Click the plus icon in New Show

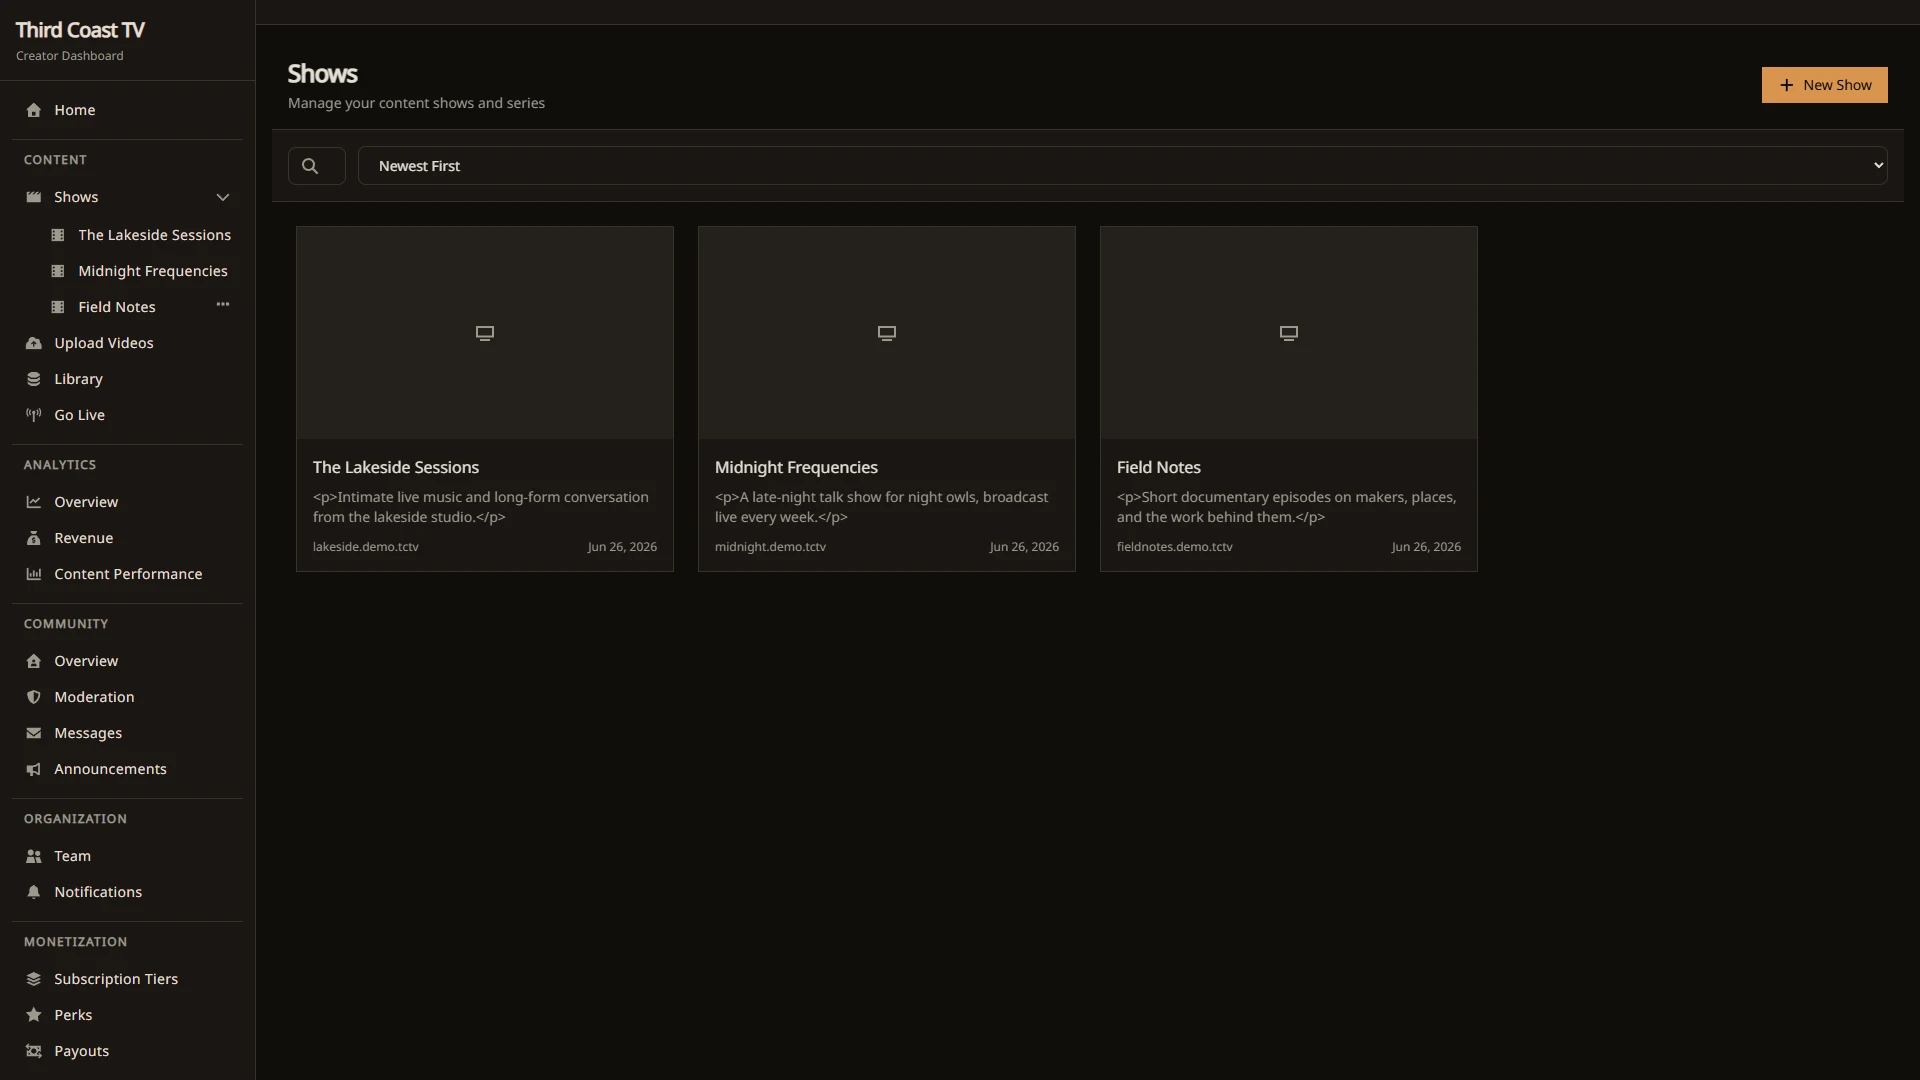click(1786, 85)
